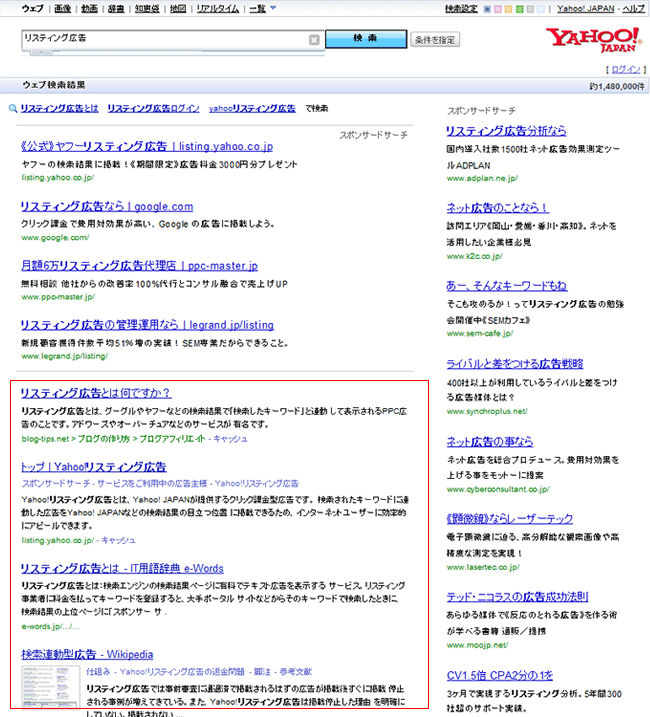Search related term リスティング広告とは

point(59,108)
